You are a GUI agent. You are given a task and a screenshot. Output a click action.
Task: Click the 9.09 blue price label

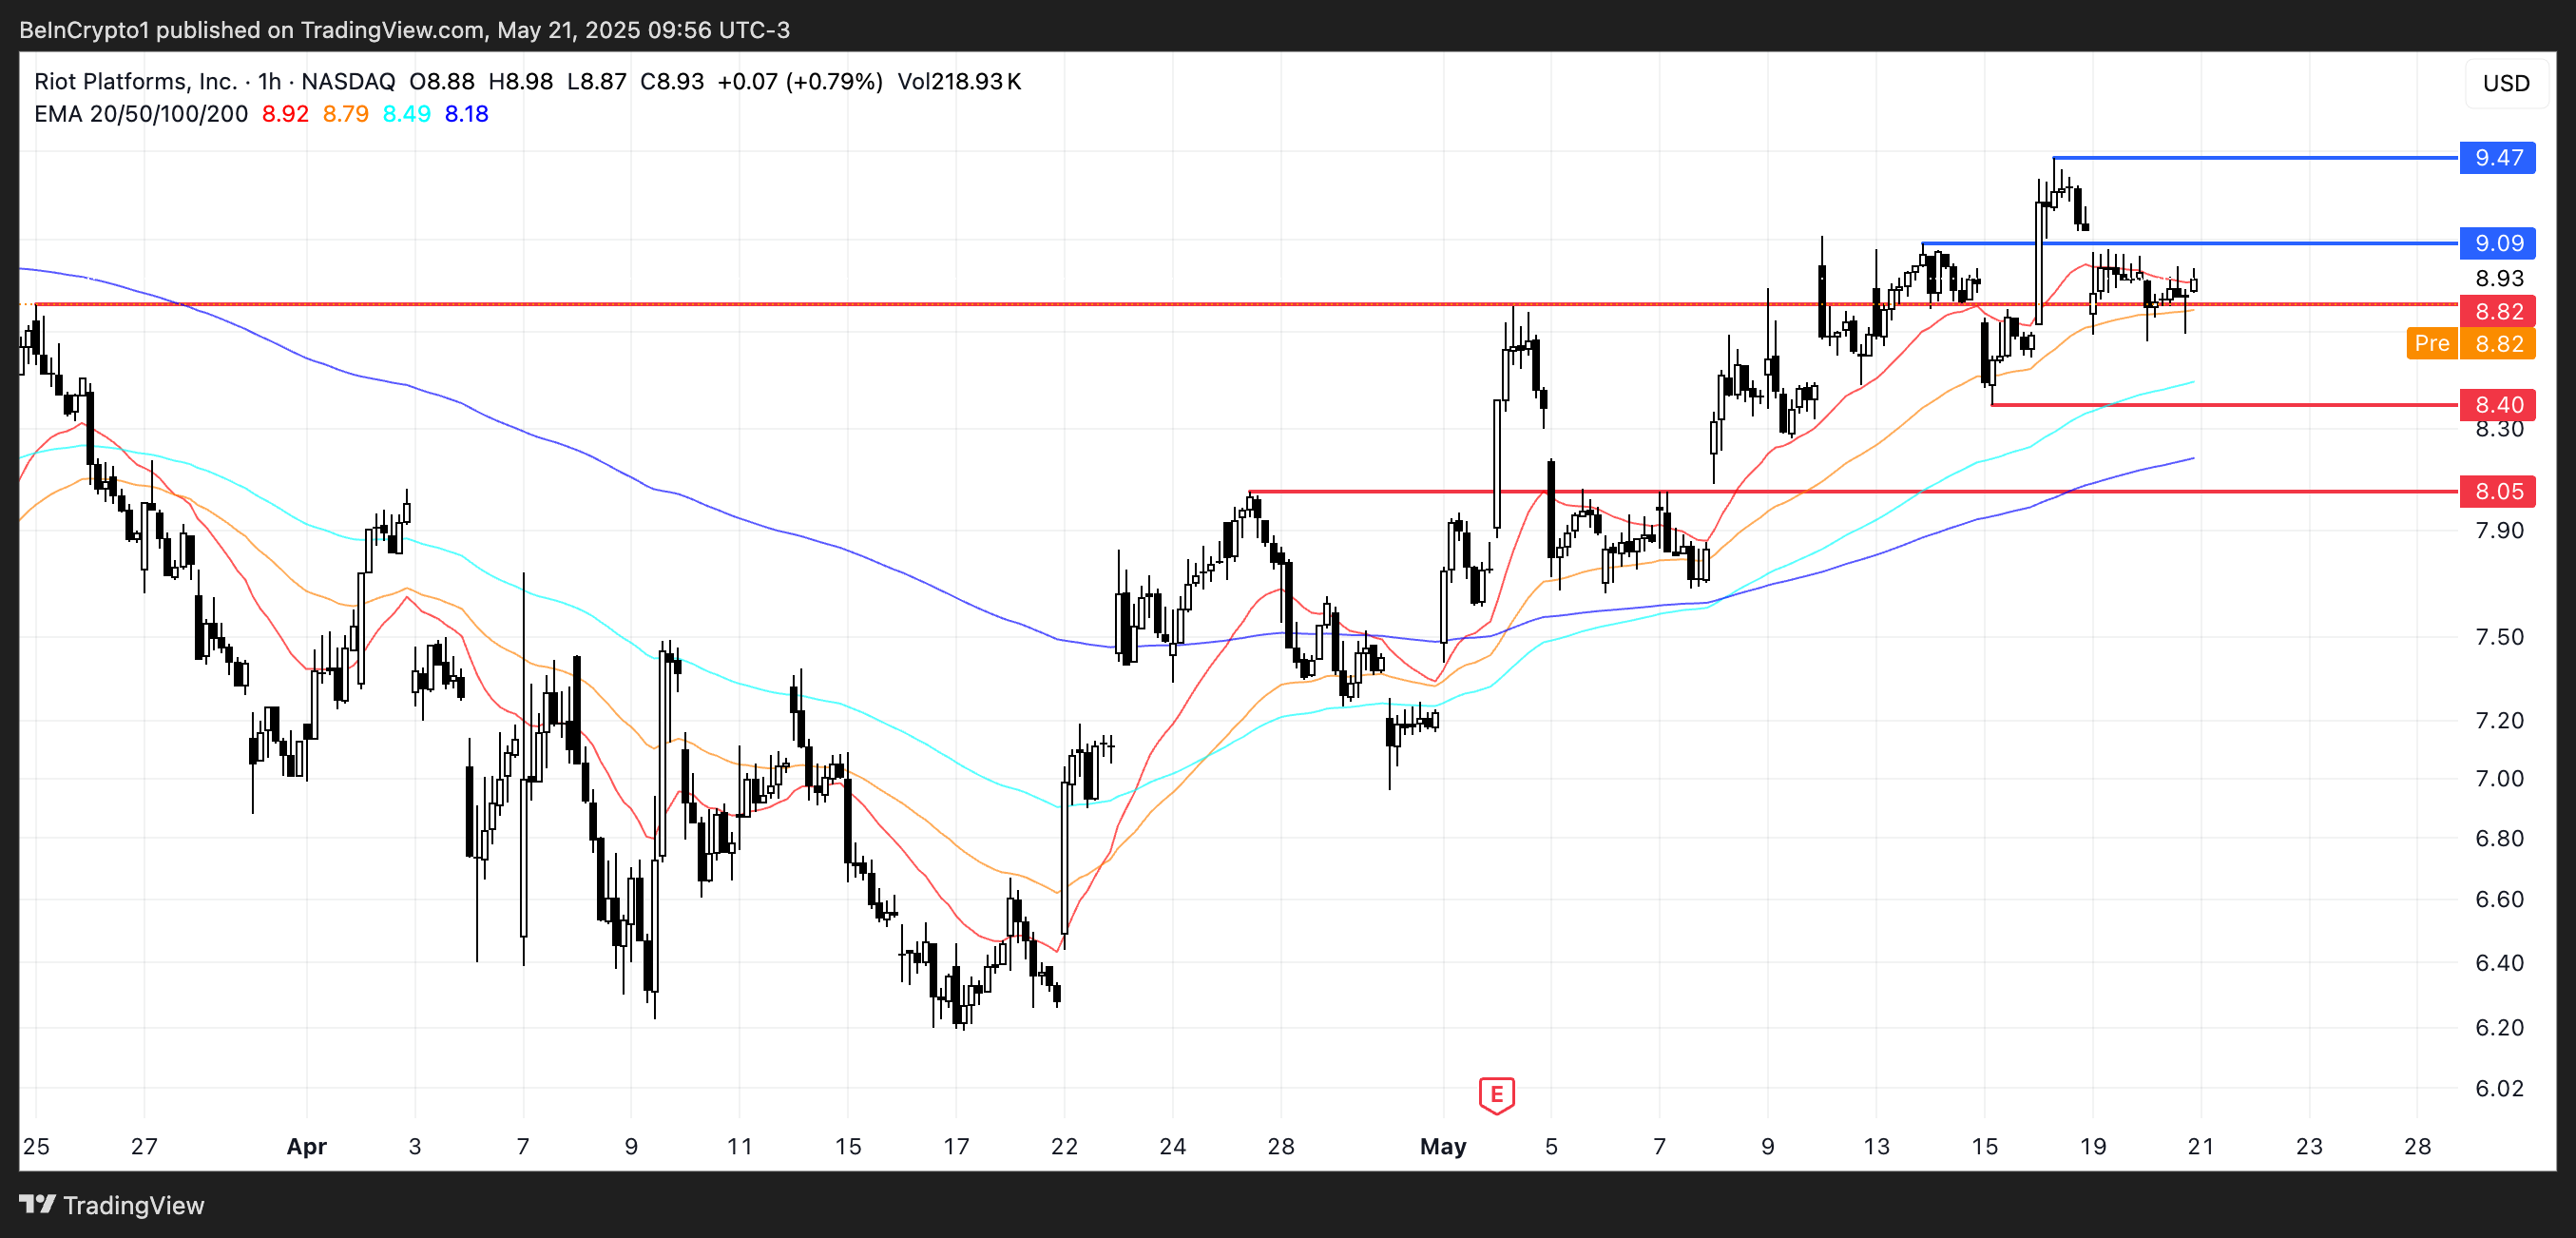tap(2497, 243)
